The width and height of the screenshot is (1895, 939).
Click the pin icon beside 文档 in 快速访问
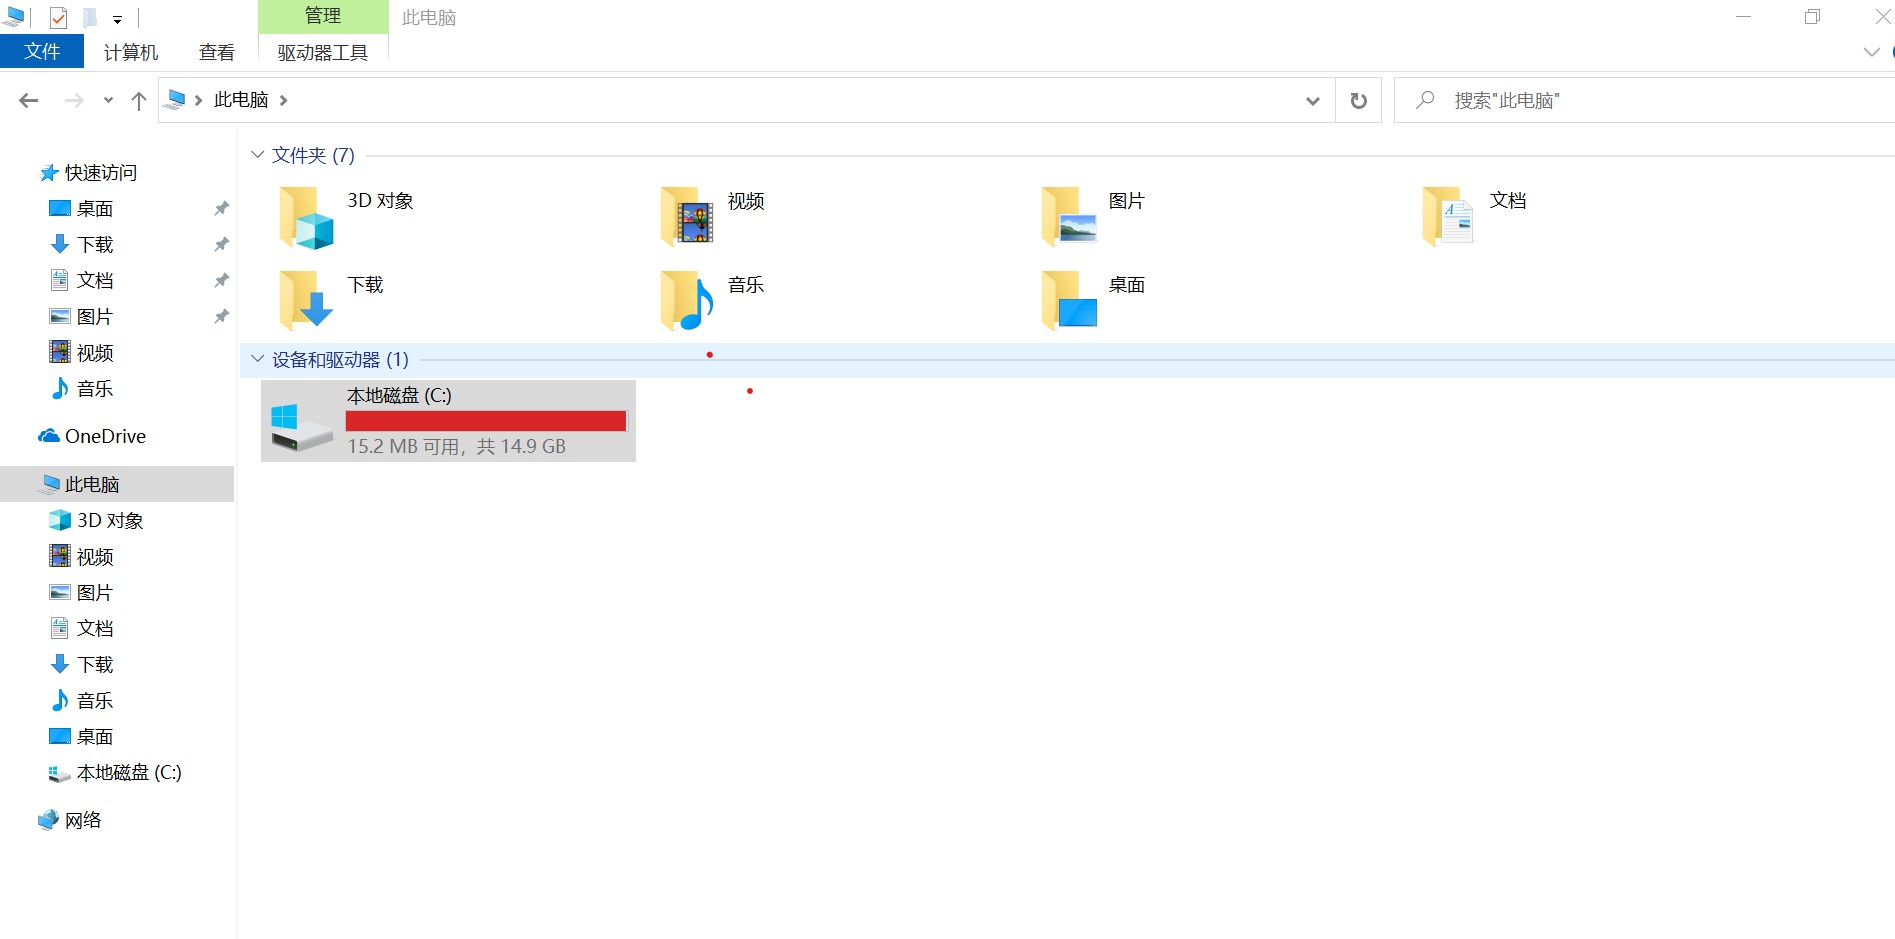(x=221, y=281)
